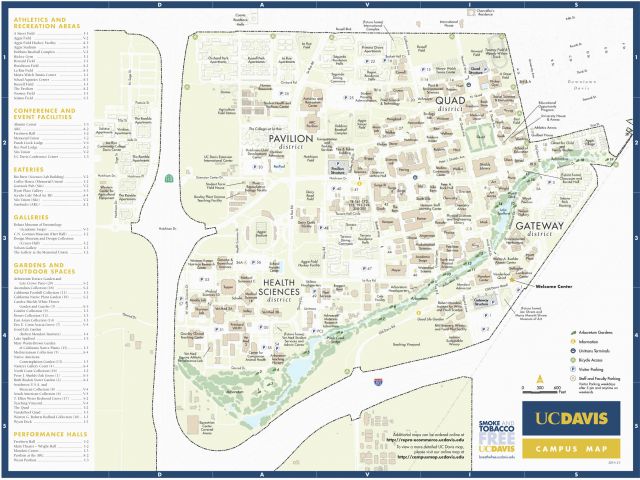Click the P 48 parking marker
Image resolution: width=640 pixels, height=480 pixels.
(x=324, y=227)
